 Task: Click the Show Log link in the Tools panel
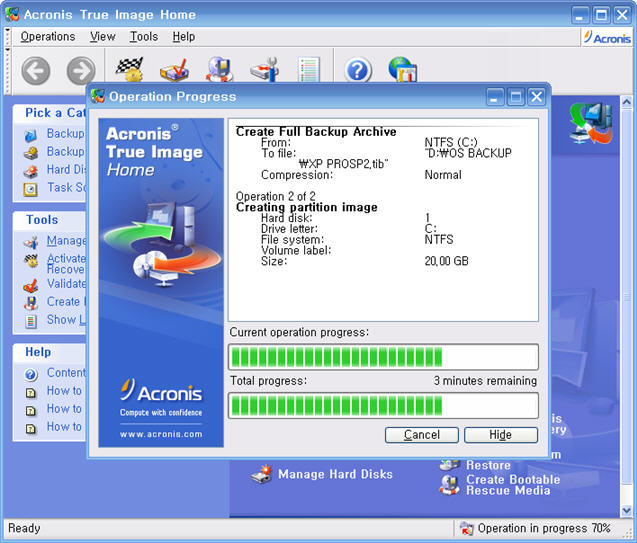pyautogui.click(x=67, y=320)
